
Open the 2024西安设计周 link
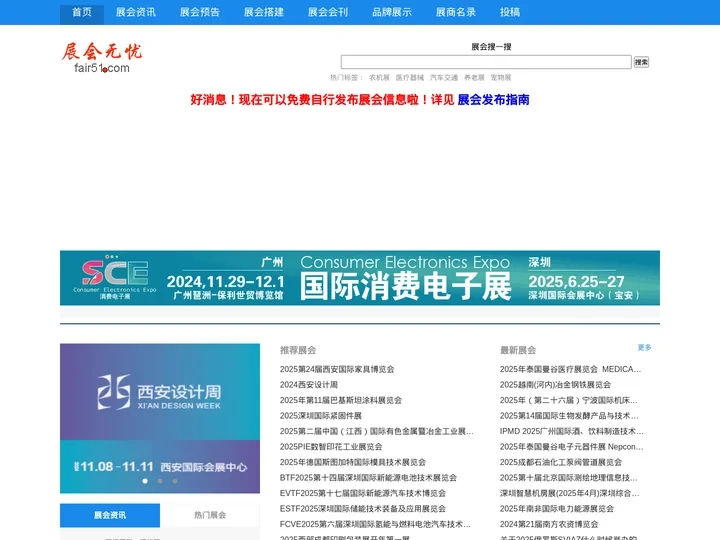click(309, 385)
